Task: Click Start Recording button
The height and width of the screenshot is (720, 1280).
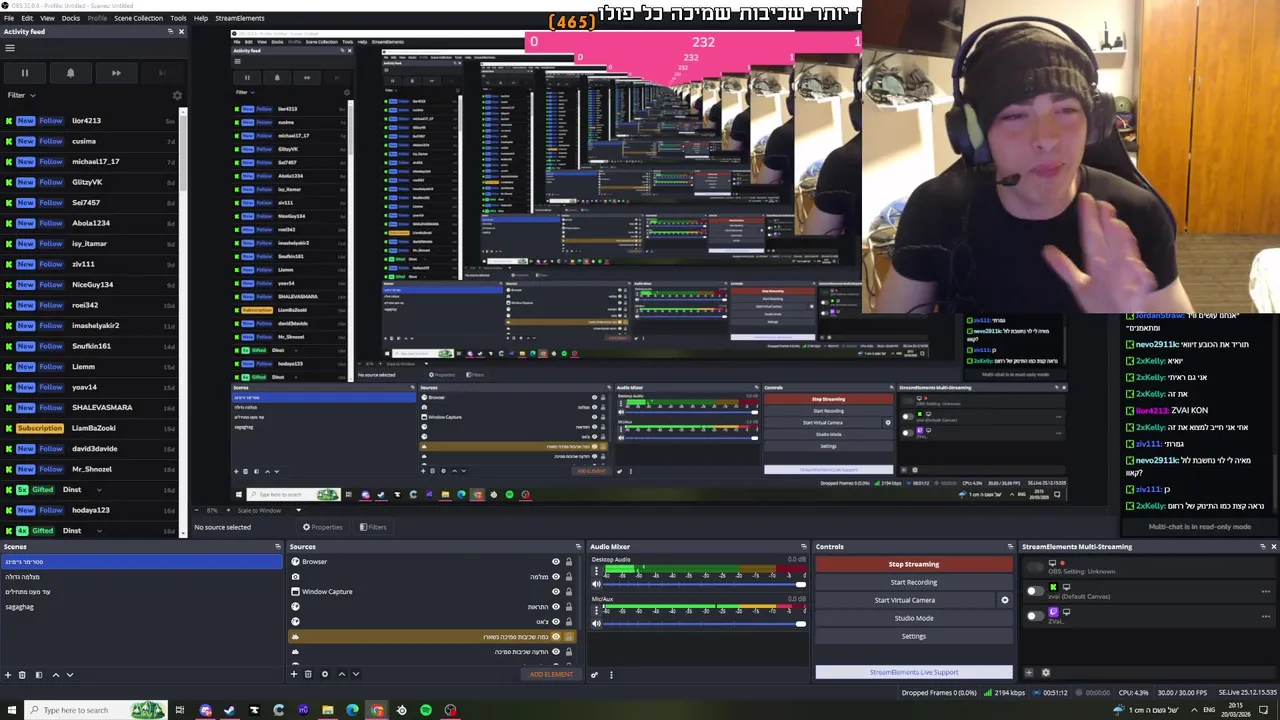Action: [x=914, y=582]
